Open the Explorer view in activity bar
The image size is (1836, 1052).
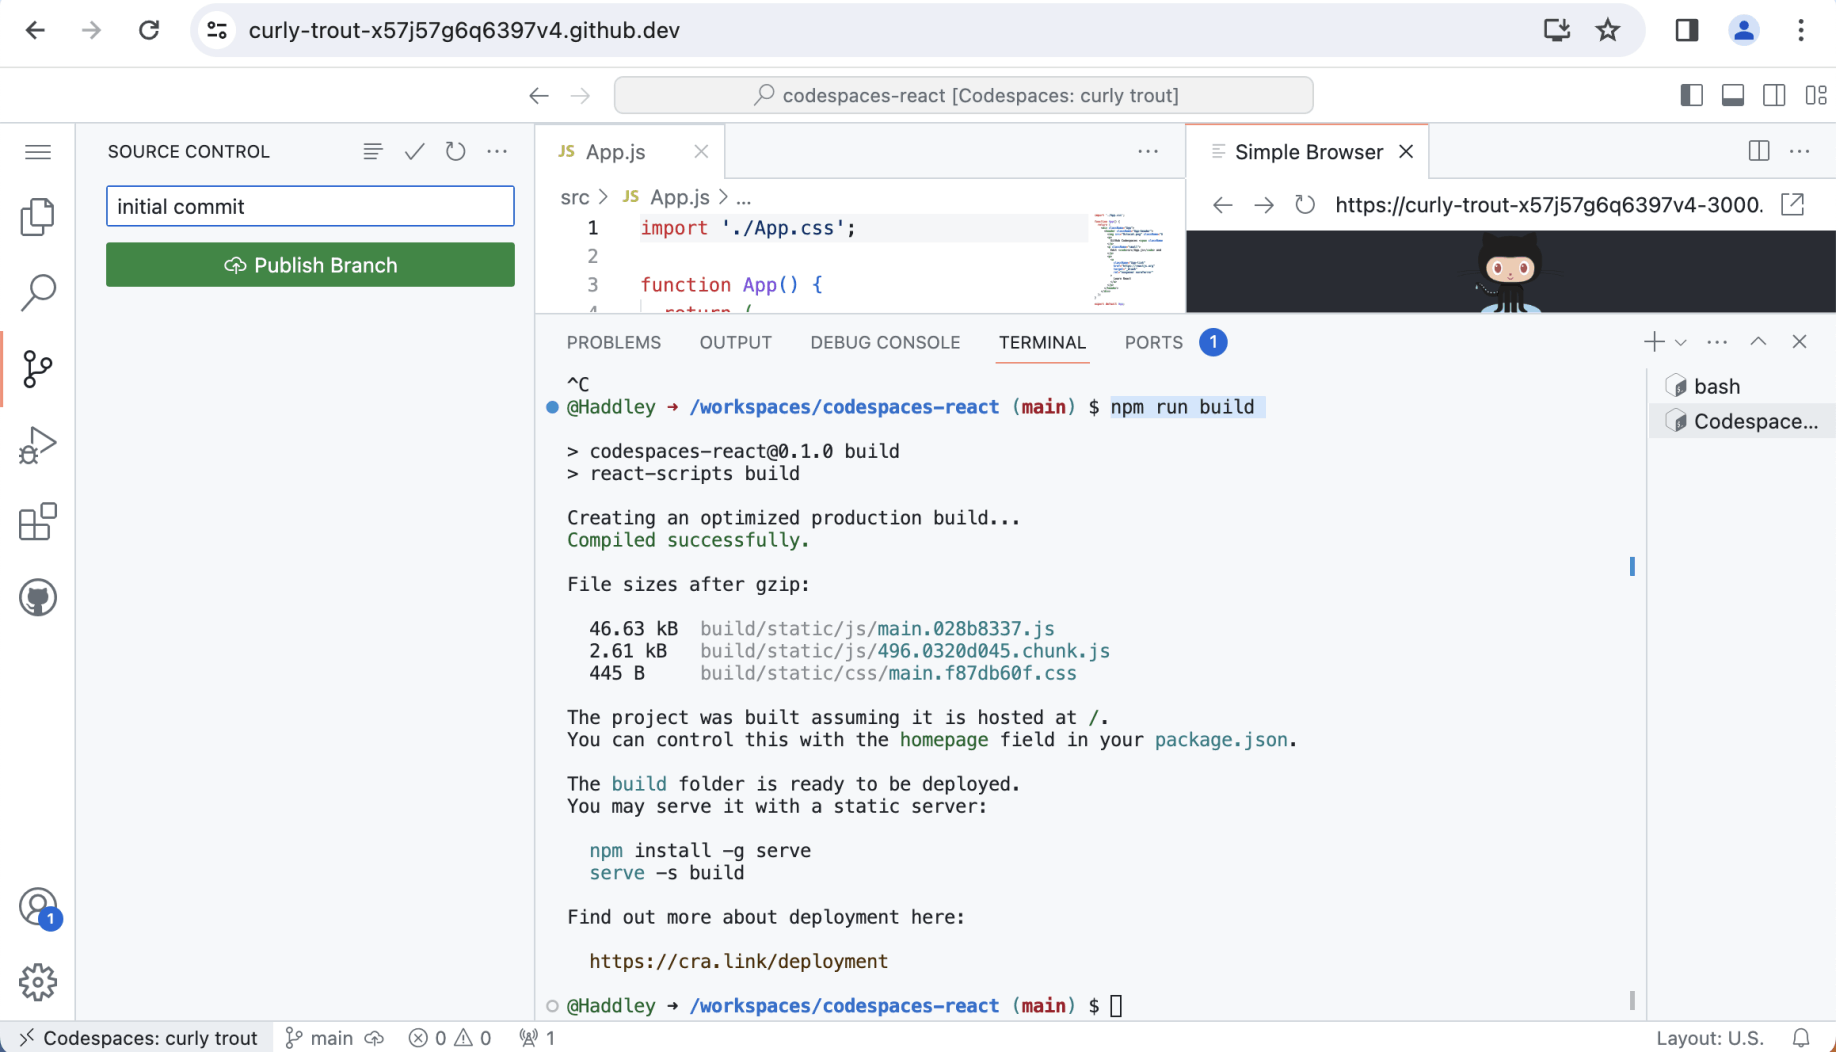pos(37,216)
